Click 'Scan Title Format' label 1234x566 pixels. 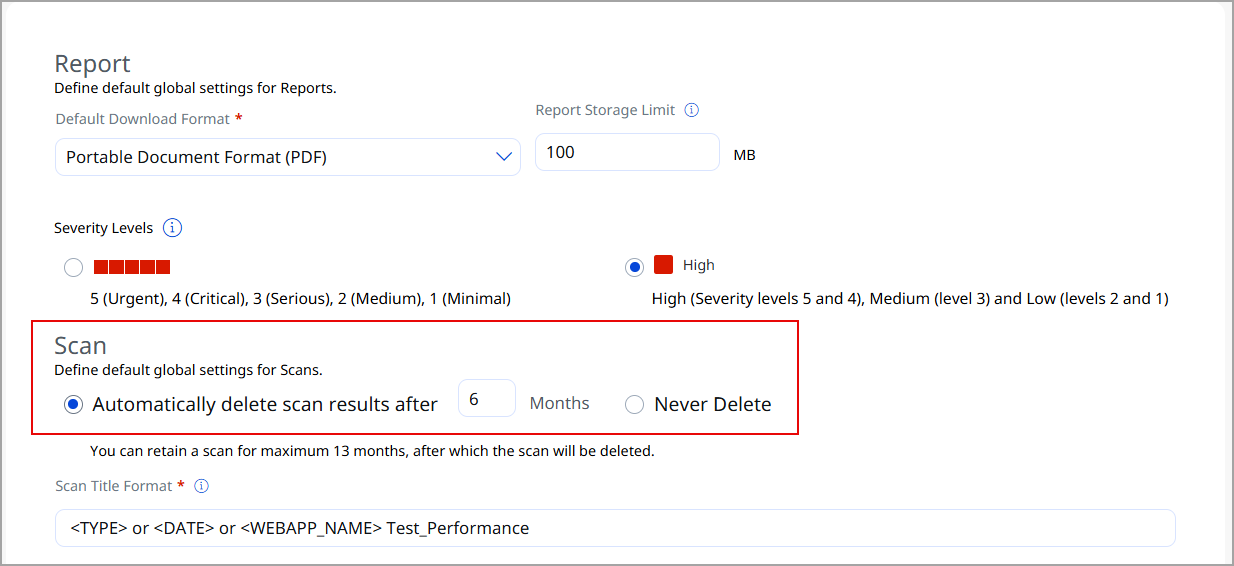tap(114, 486)
